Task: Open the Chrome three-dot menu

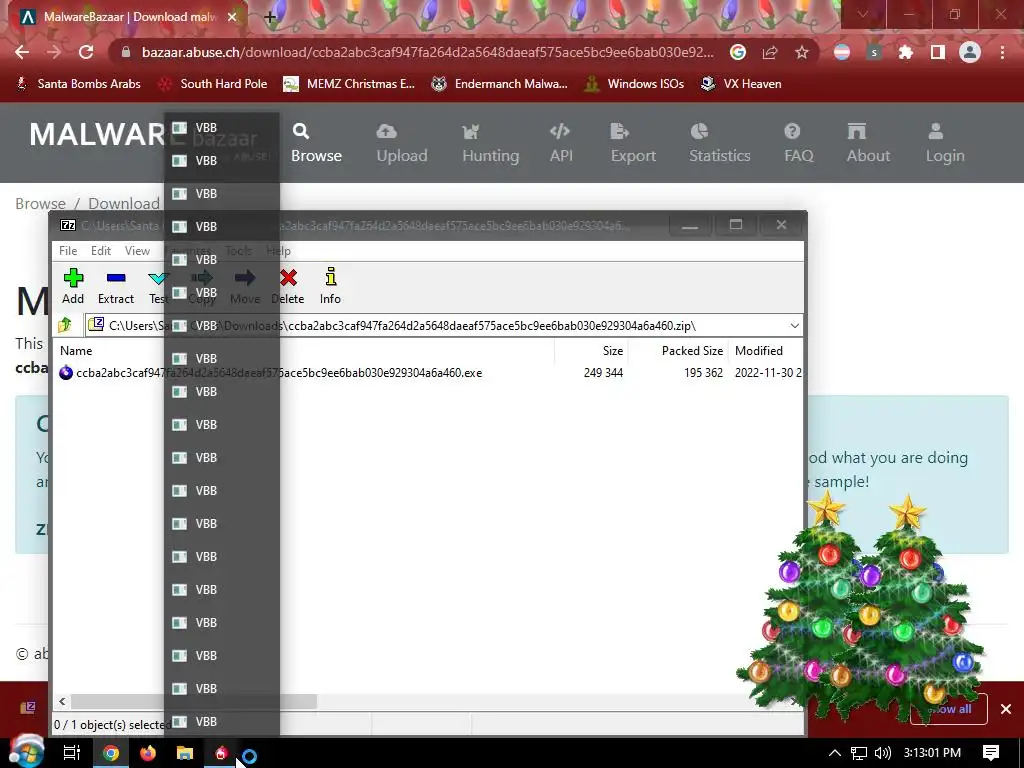Action: [x=1002, y=52]
